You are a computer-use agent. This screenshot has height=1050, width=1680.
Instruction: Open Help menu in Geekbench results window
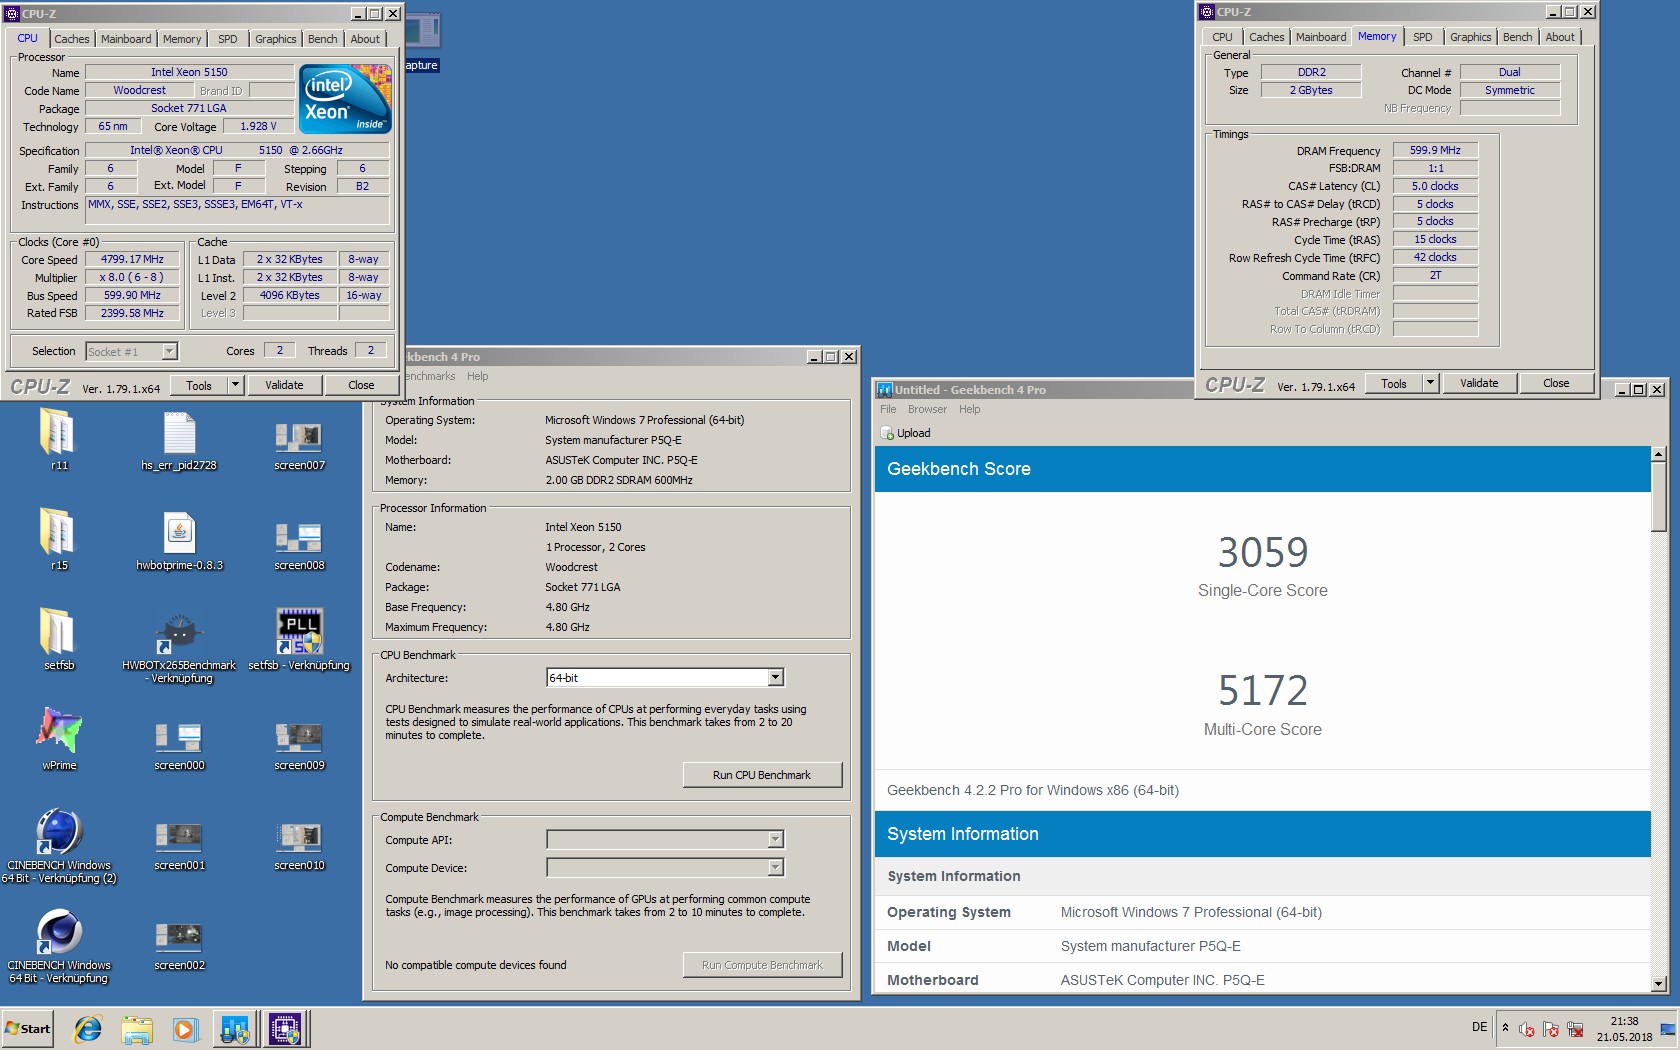pyautogui.click(x=969, y=409)
